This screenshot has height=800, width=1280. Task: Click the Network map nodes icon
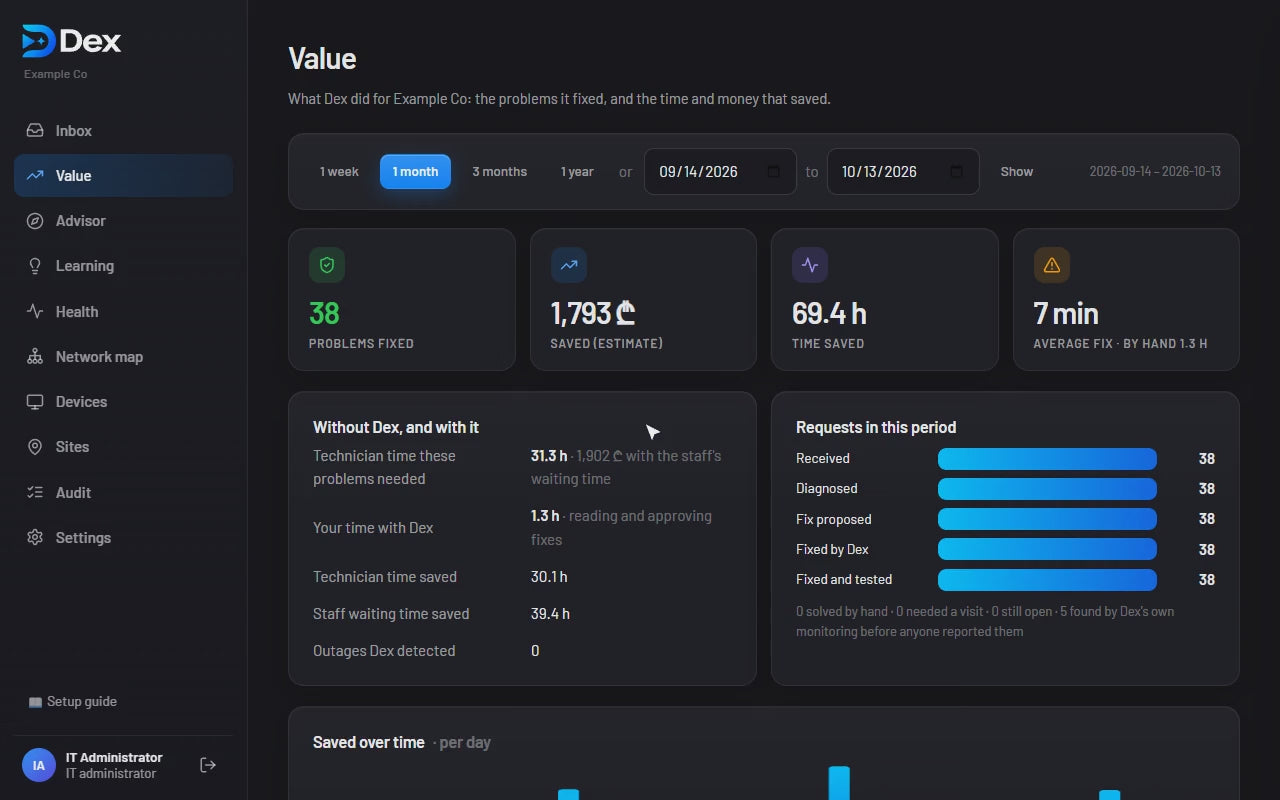coord(35,357)
